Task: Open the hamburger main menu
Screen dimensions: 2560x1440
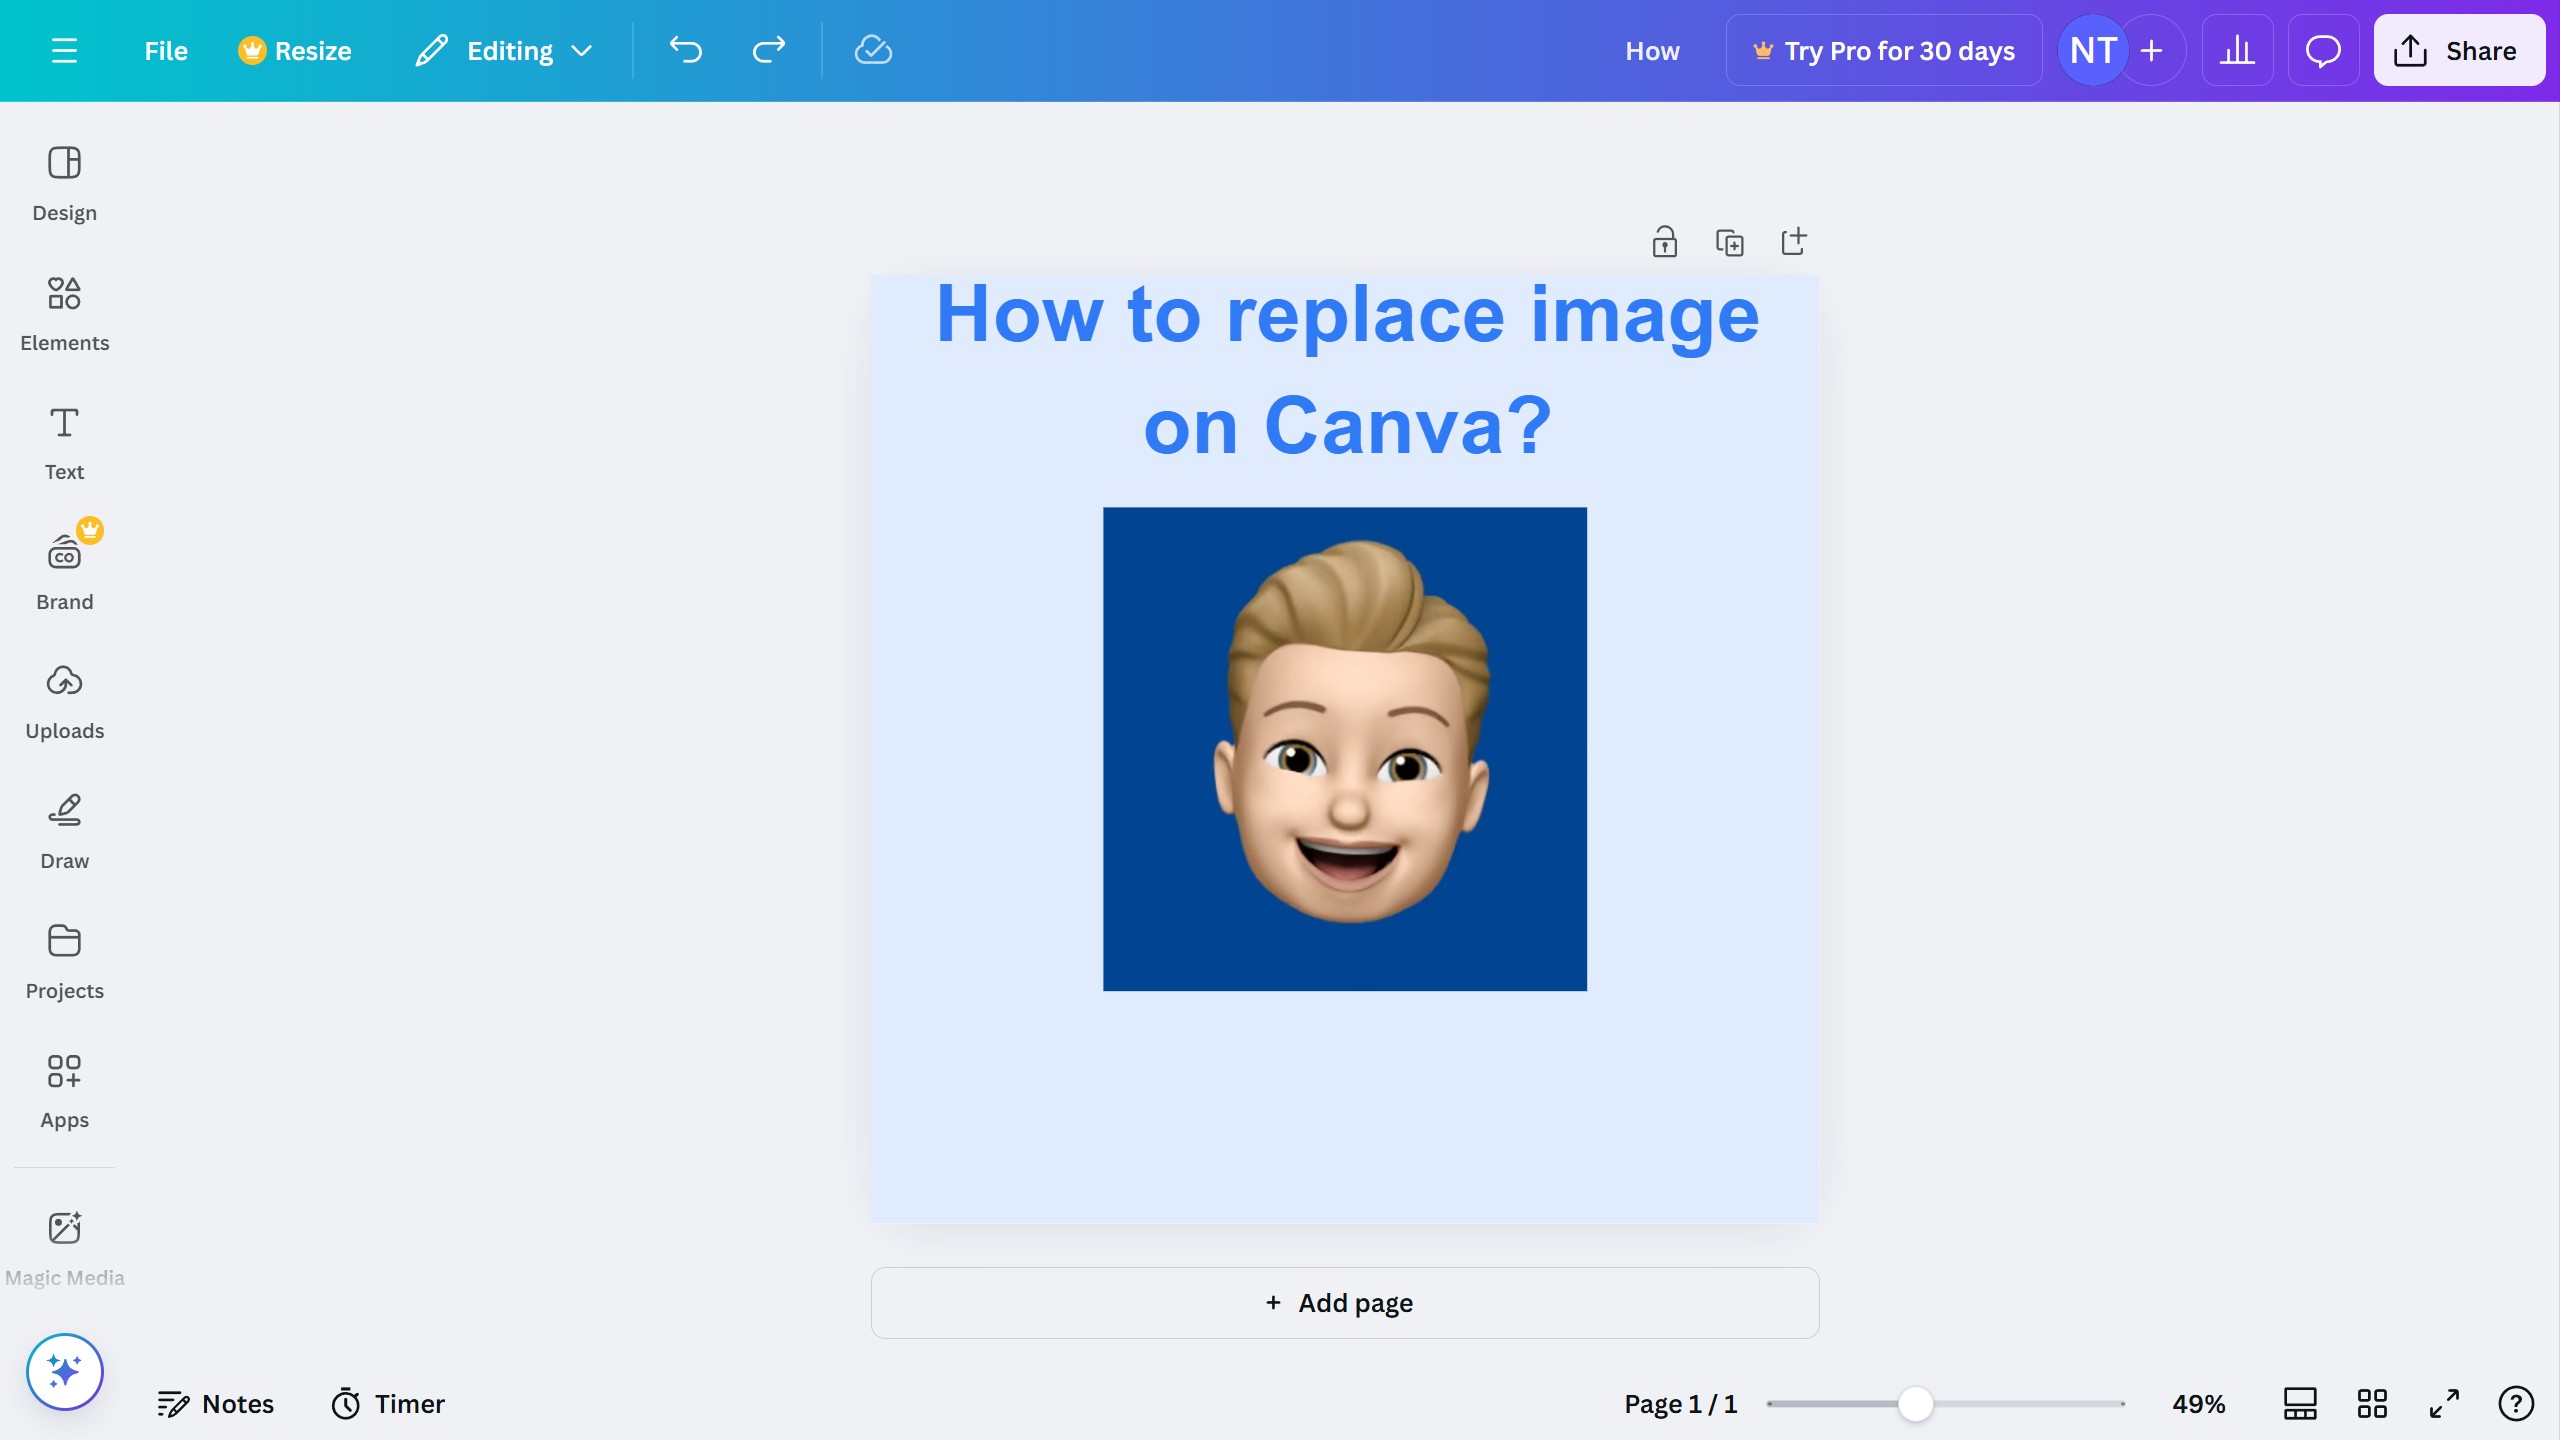Action: pos(64,50)
